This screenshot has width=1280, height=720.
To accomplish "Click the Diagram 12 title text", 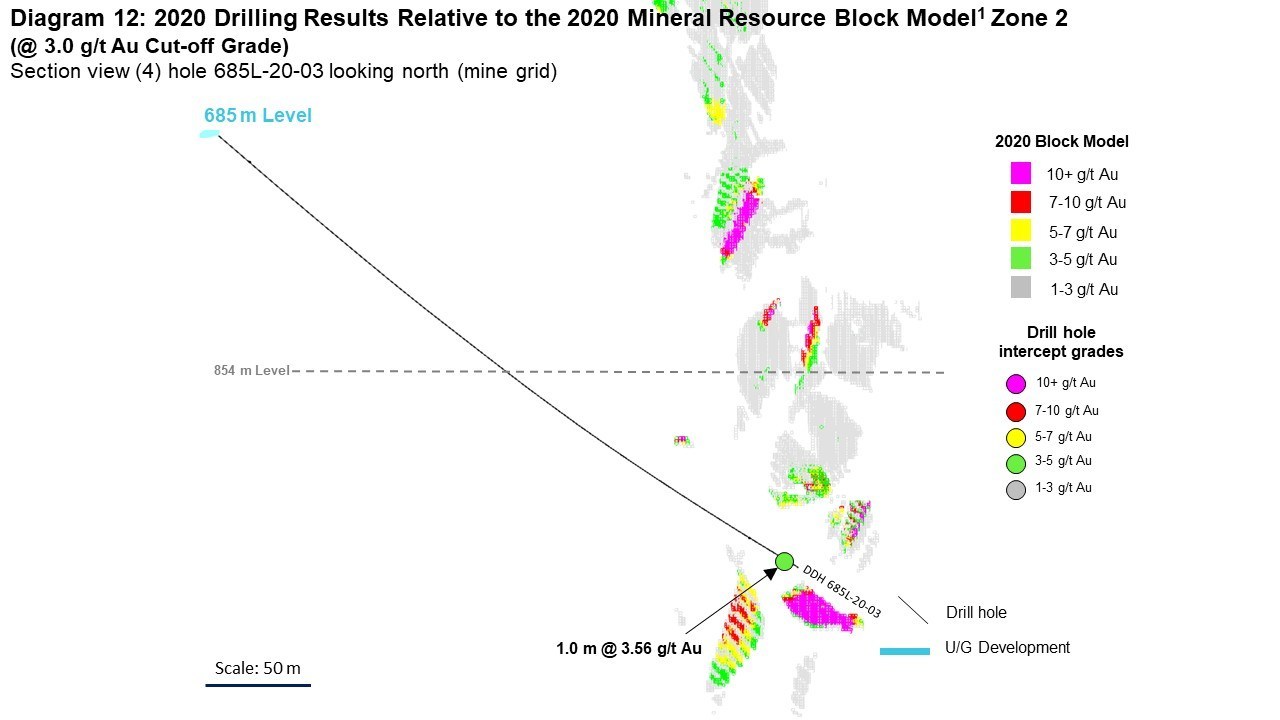I will tap(538, 19).
